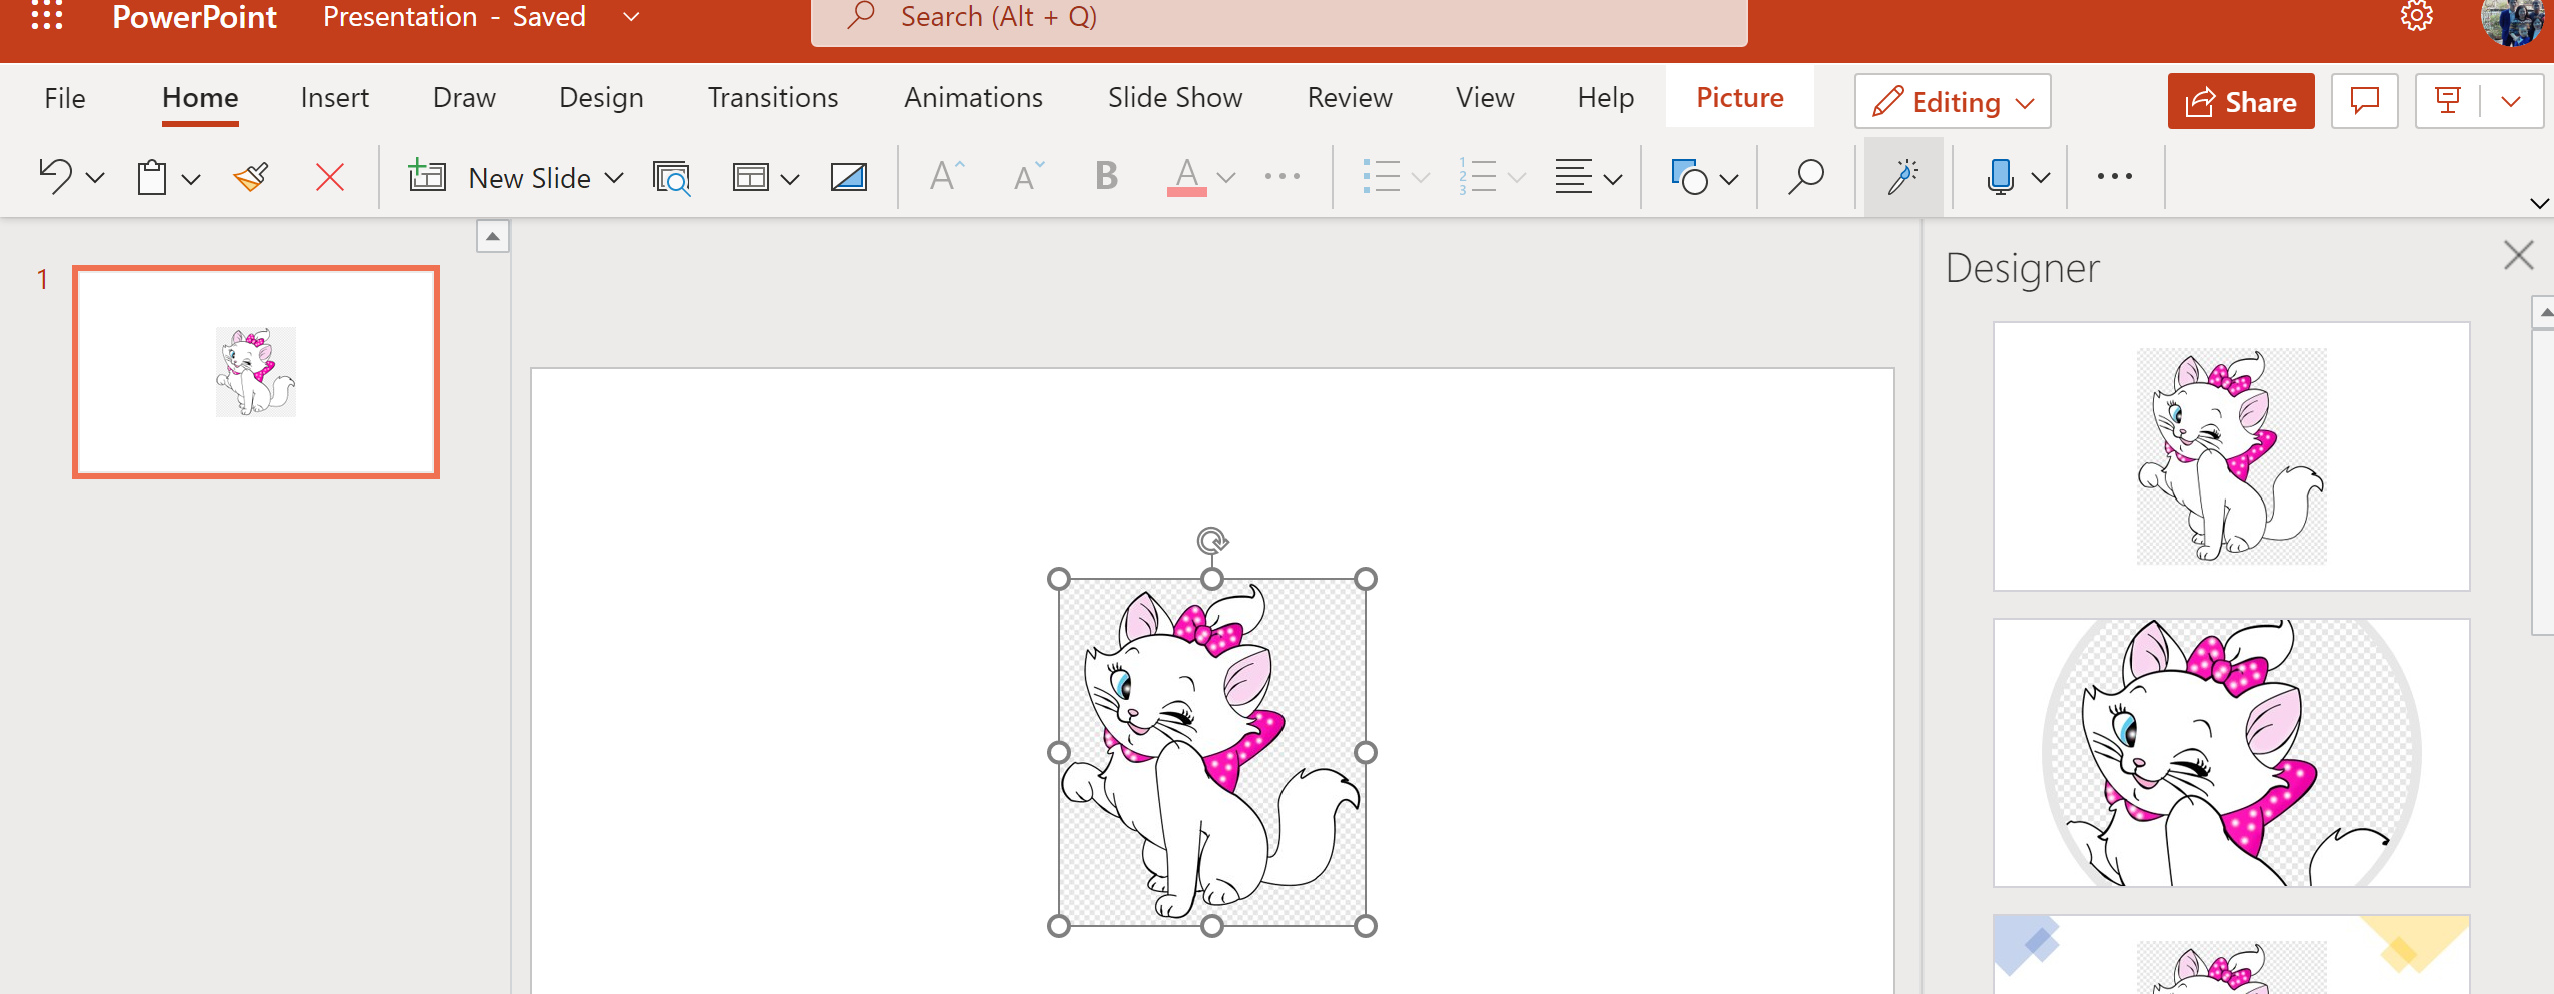This screenshot has height=994, width=2554.
Task: Expand the Paste options dropdown
Action: [192, 179]
